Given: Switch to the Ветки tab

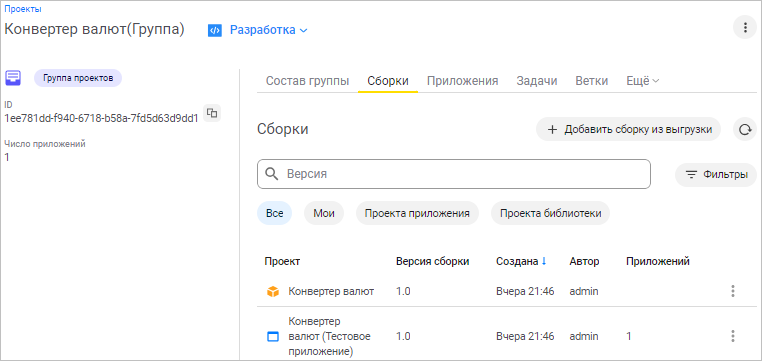Looking at the screenshot, I should click(x=591, y=81).
